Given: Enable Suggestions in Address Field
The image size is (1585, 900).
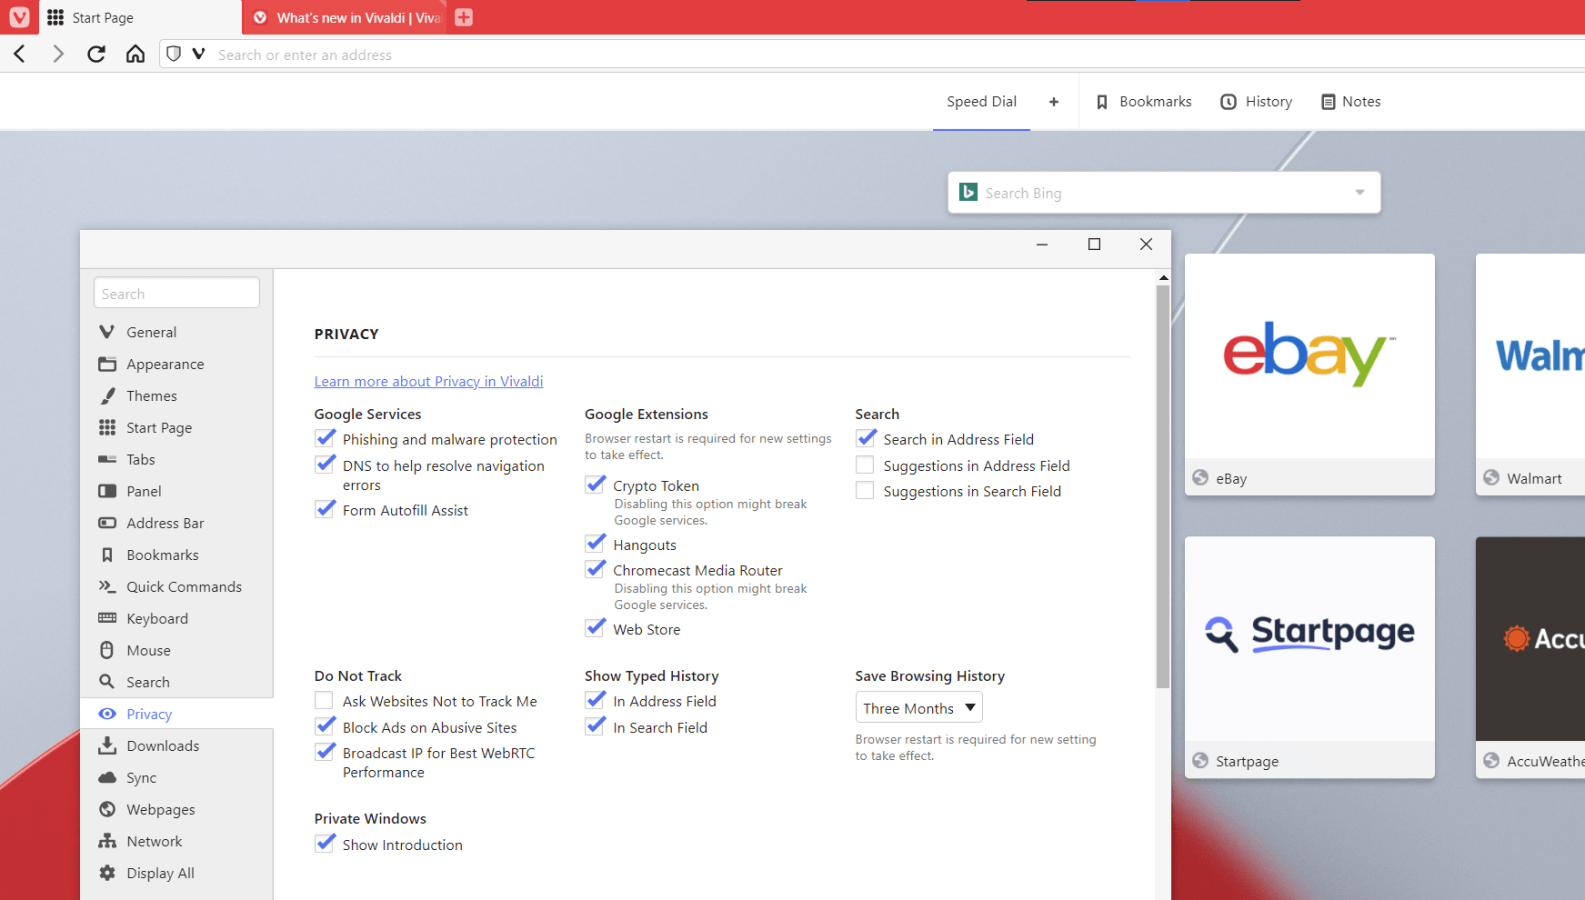Looking at the screenshot, I should 865,465.
